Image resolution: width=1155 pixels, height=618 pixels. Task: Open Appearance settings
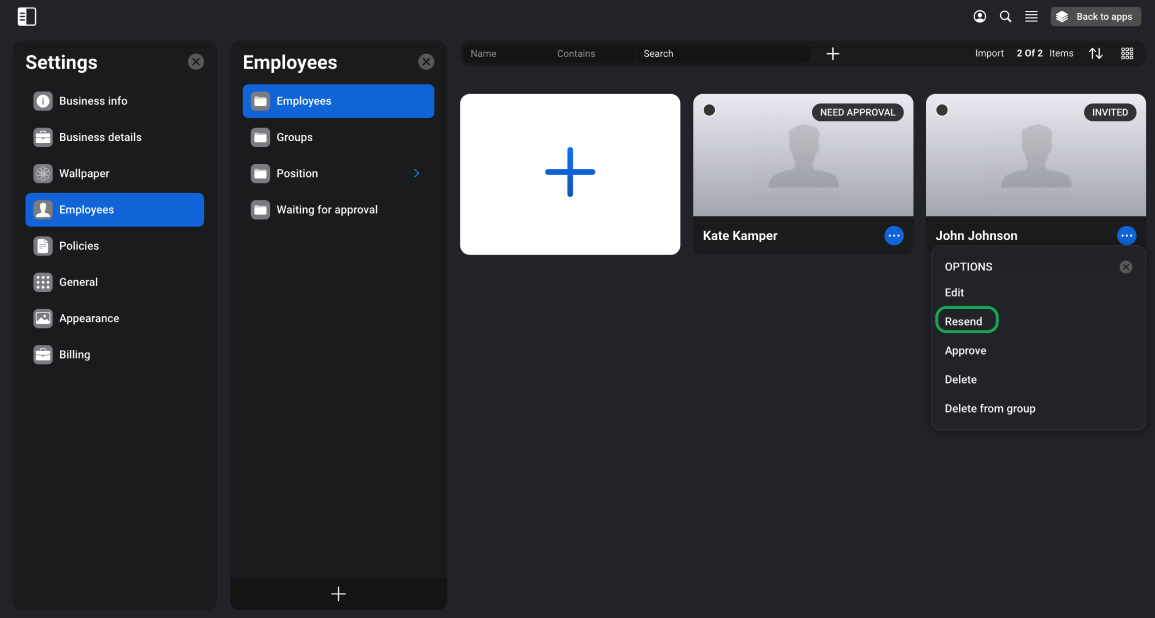point(115,318)
